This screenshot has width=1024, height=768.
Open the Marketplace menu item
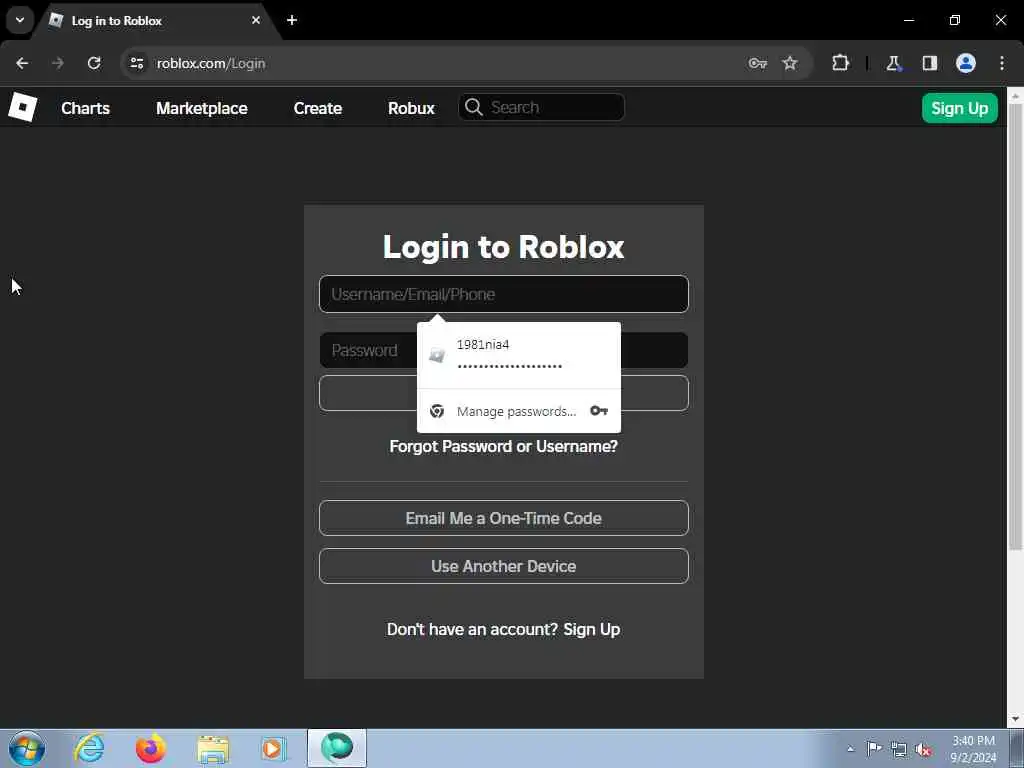[x=202, y=108]
